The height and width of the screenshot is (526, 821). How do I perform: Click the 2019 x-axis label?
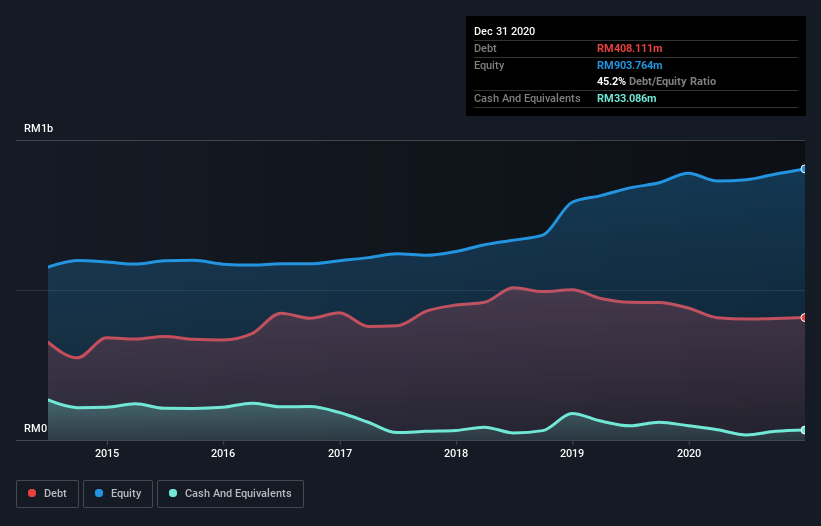(x=572, y=453)
